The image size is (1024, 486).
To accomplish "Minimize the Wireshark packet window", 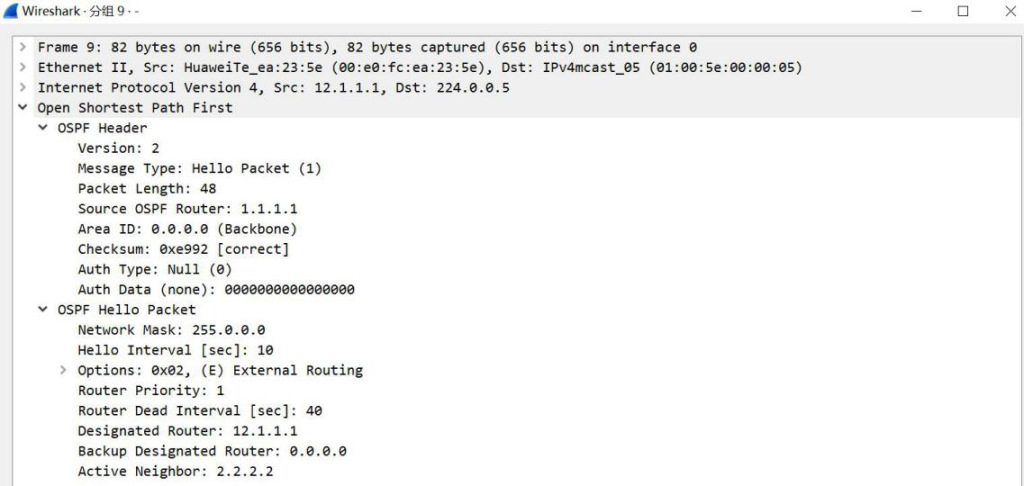I will pos(916,11).
